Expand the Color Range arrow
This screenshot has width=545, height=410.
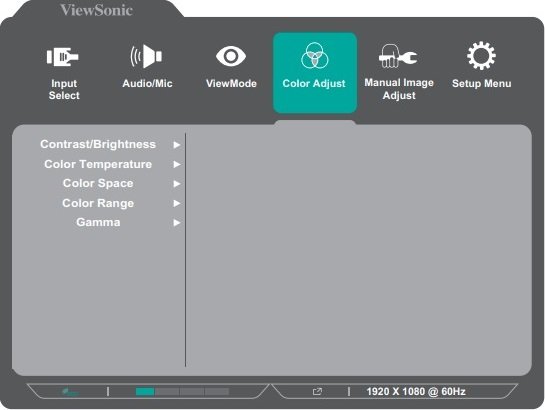[x=177, y=203]
